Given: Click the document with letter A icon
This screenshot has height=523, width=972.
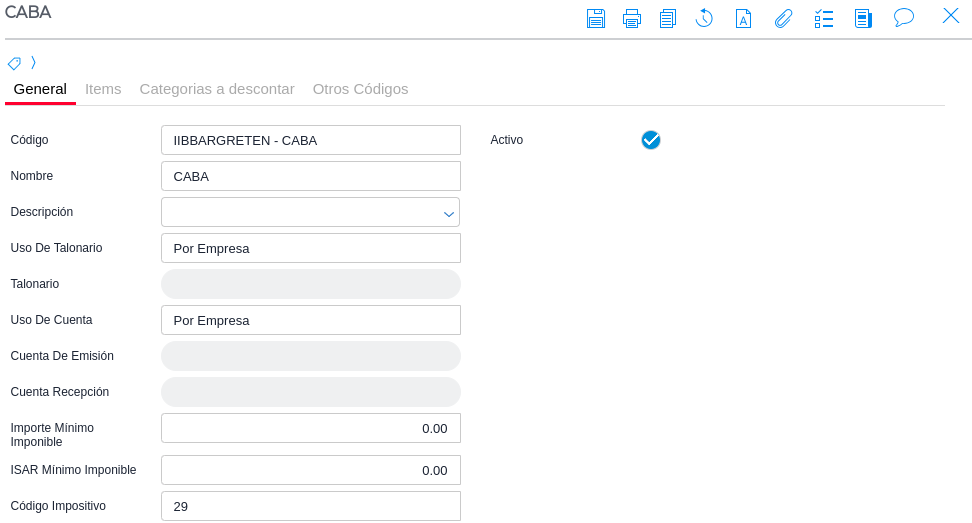Looking at the screenshot, I should coord(743,18).
